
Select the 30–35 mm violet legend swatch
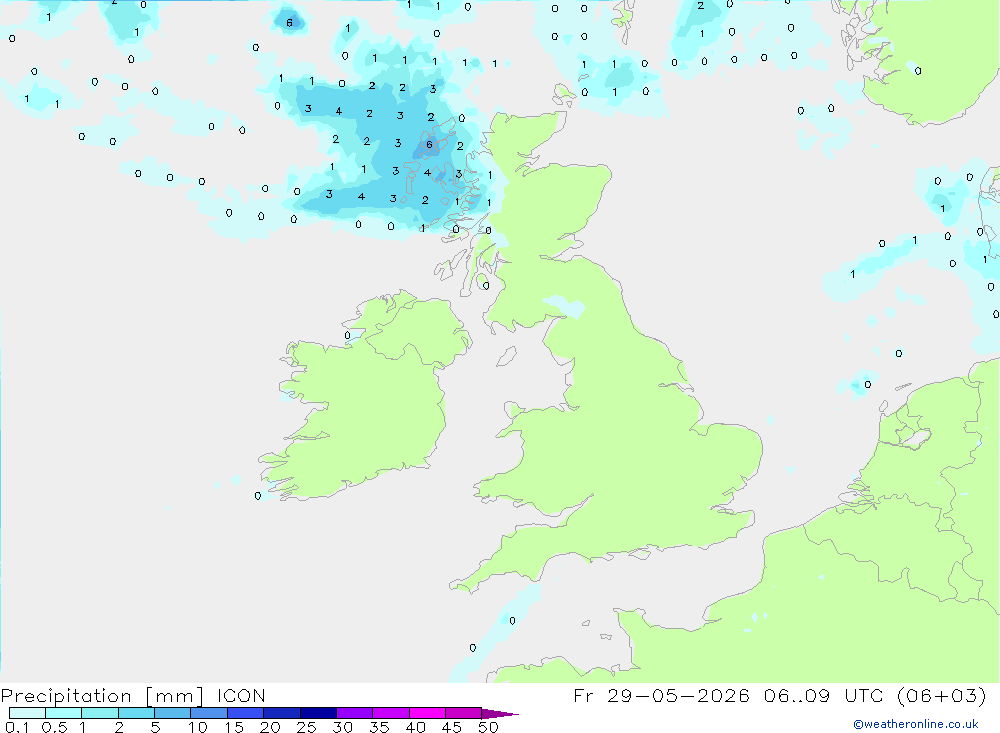[x=355, y=713]
